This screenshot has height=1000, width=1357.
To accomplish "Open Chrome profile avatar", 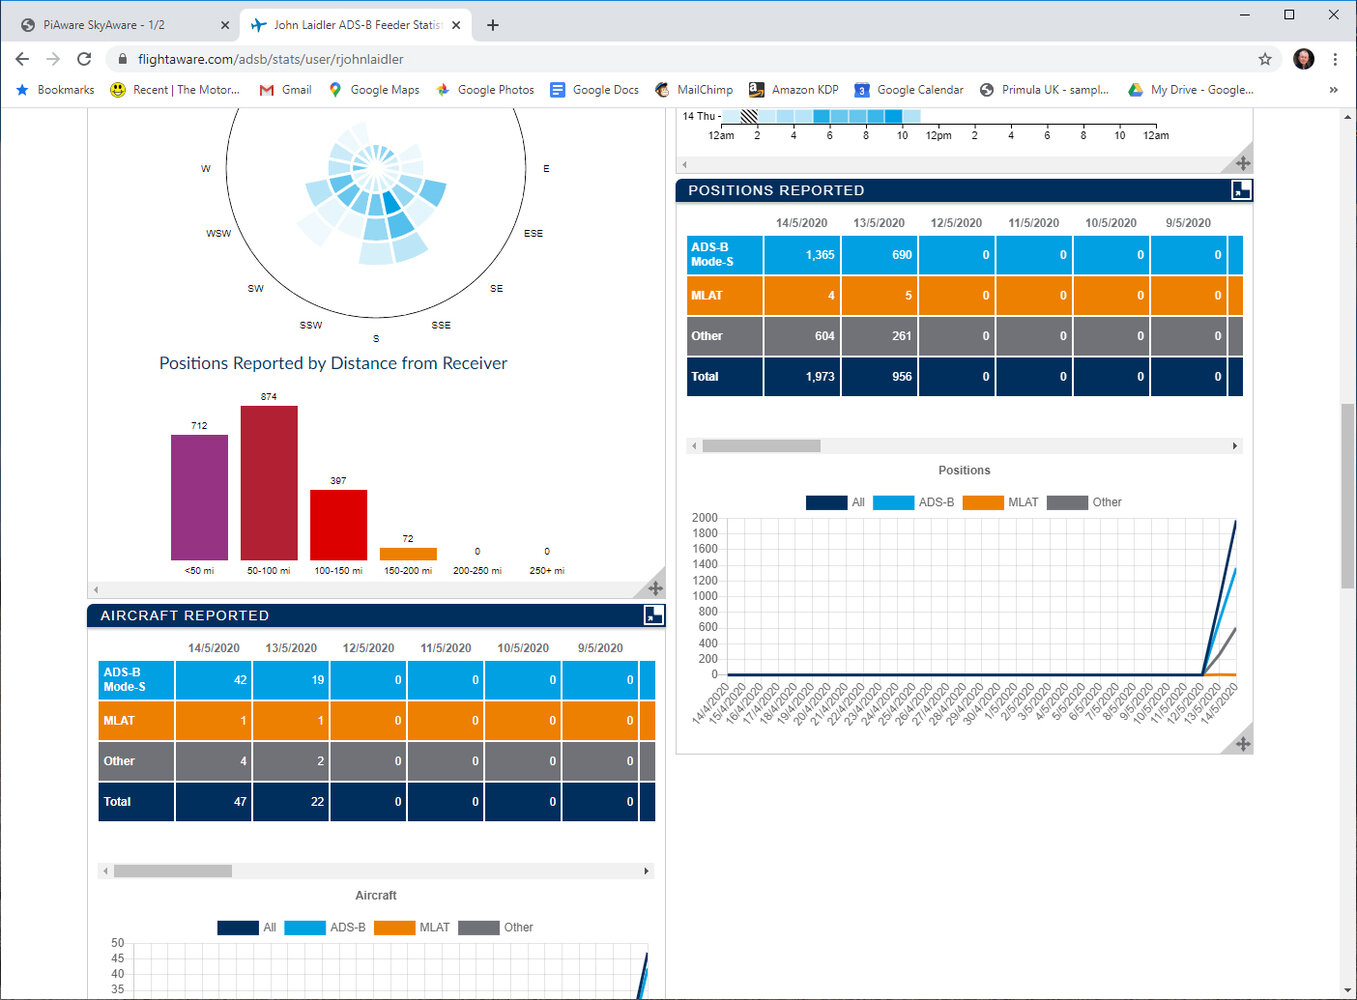I will click(1304, 59).
